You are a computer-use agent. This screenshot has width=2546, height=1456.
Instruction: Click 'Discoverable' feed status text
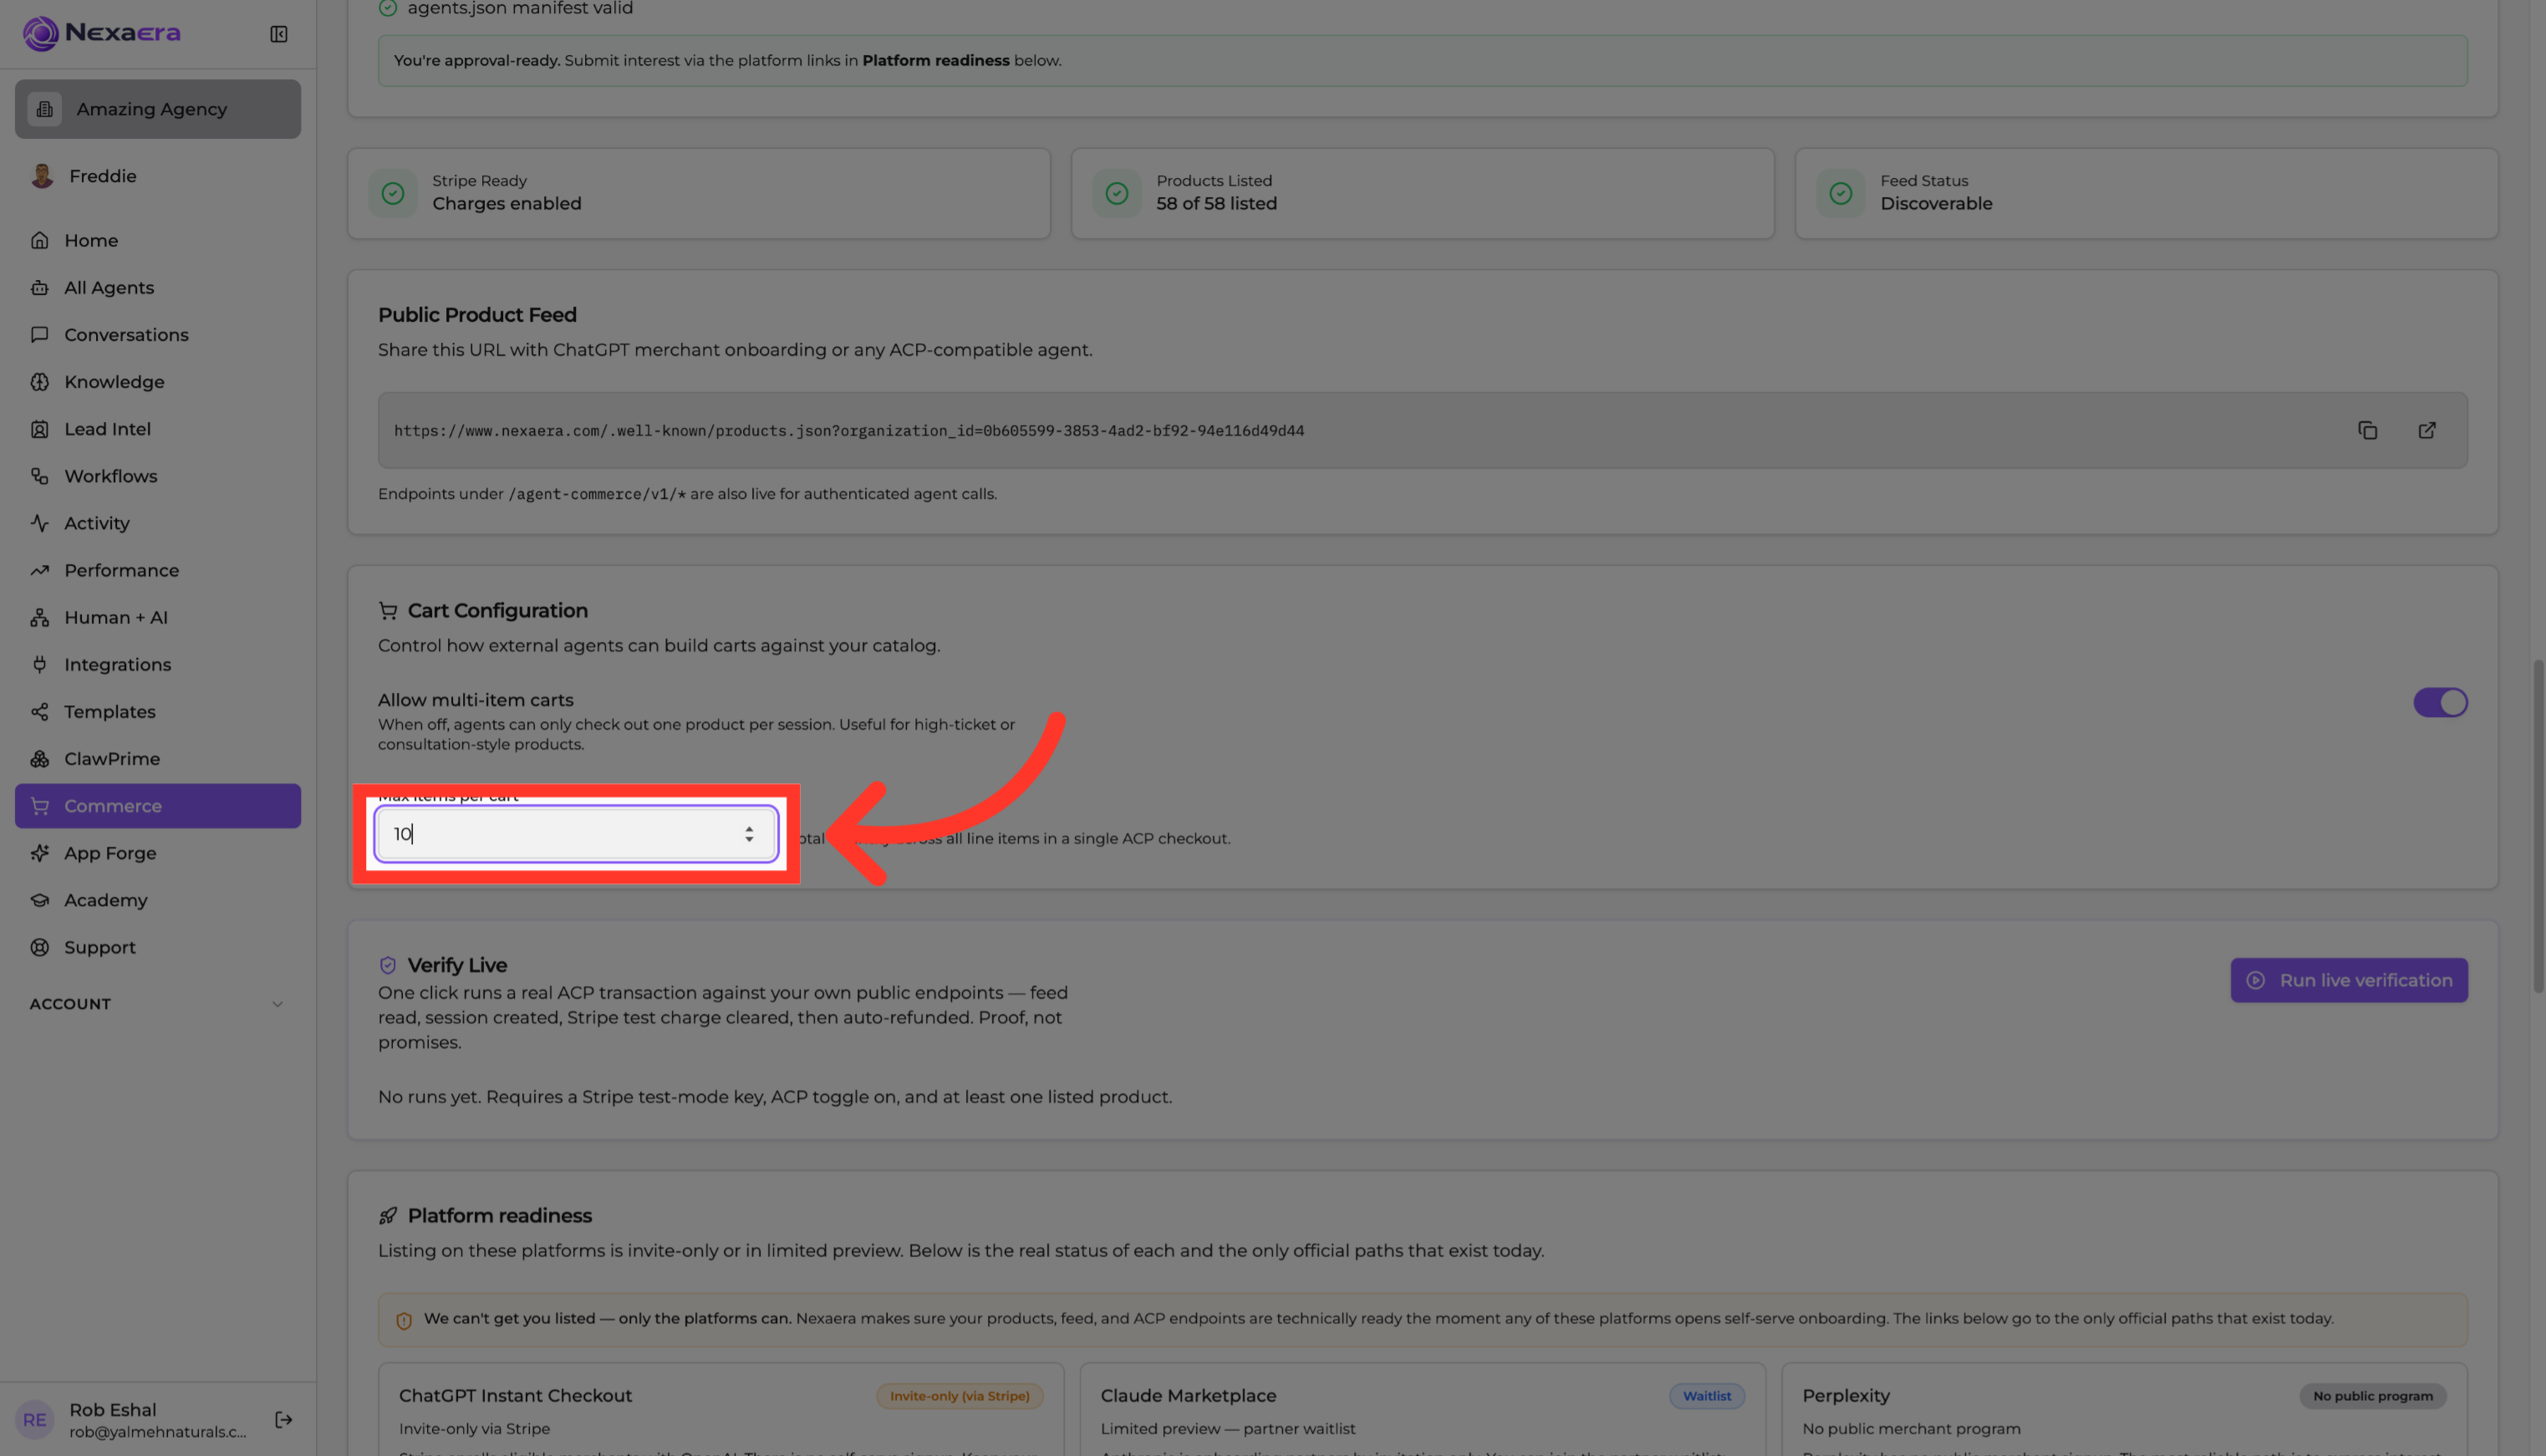1935,203
